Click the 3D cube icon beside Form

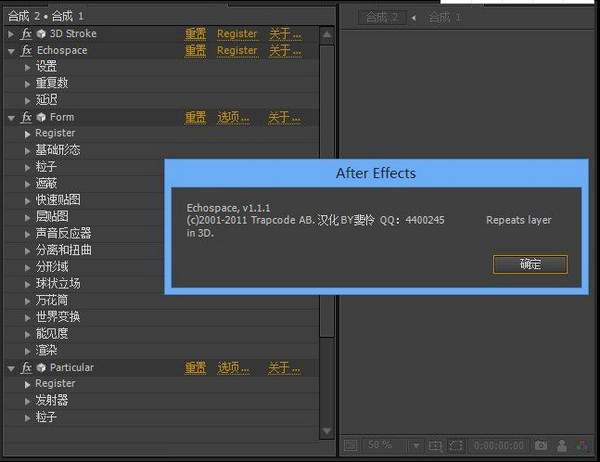pos(41,117)
